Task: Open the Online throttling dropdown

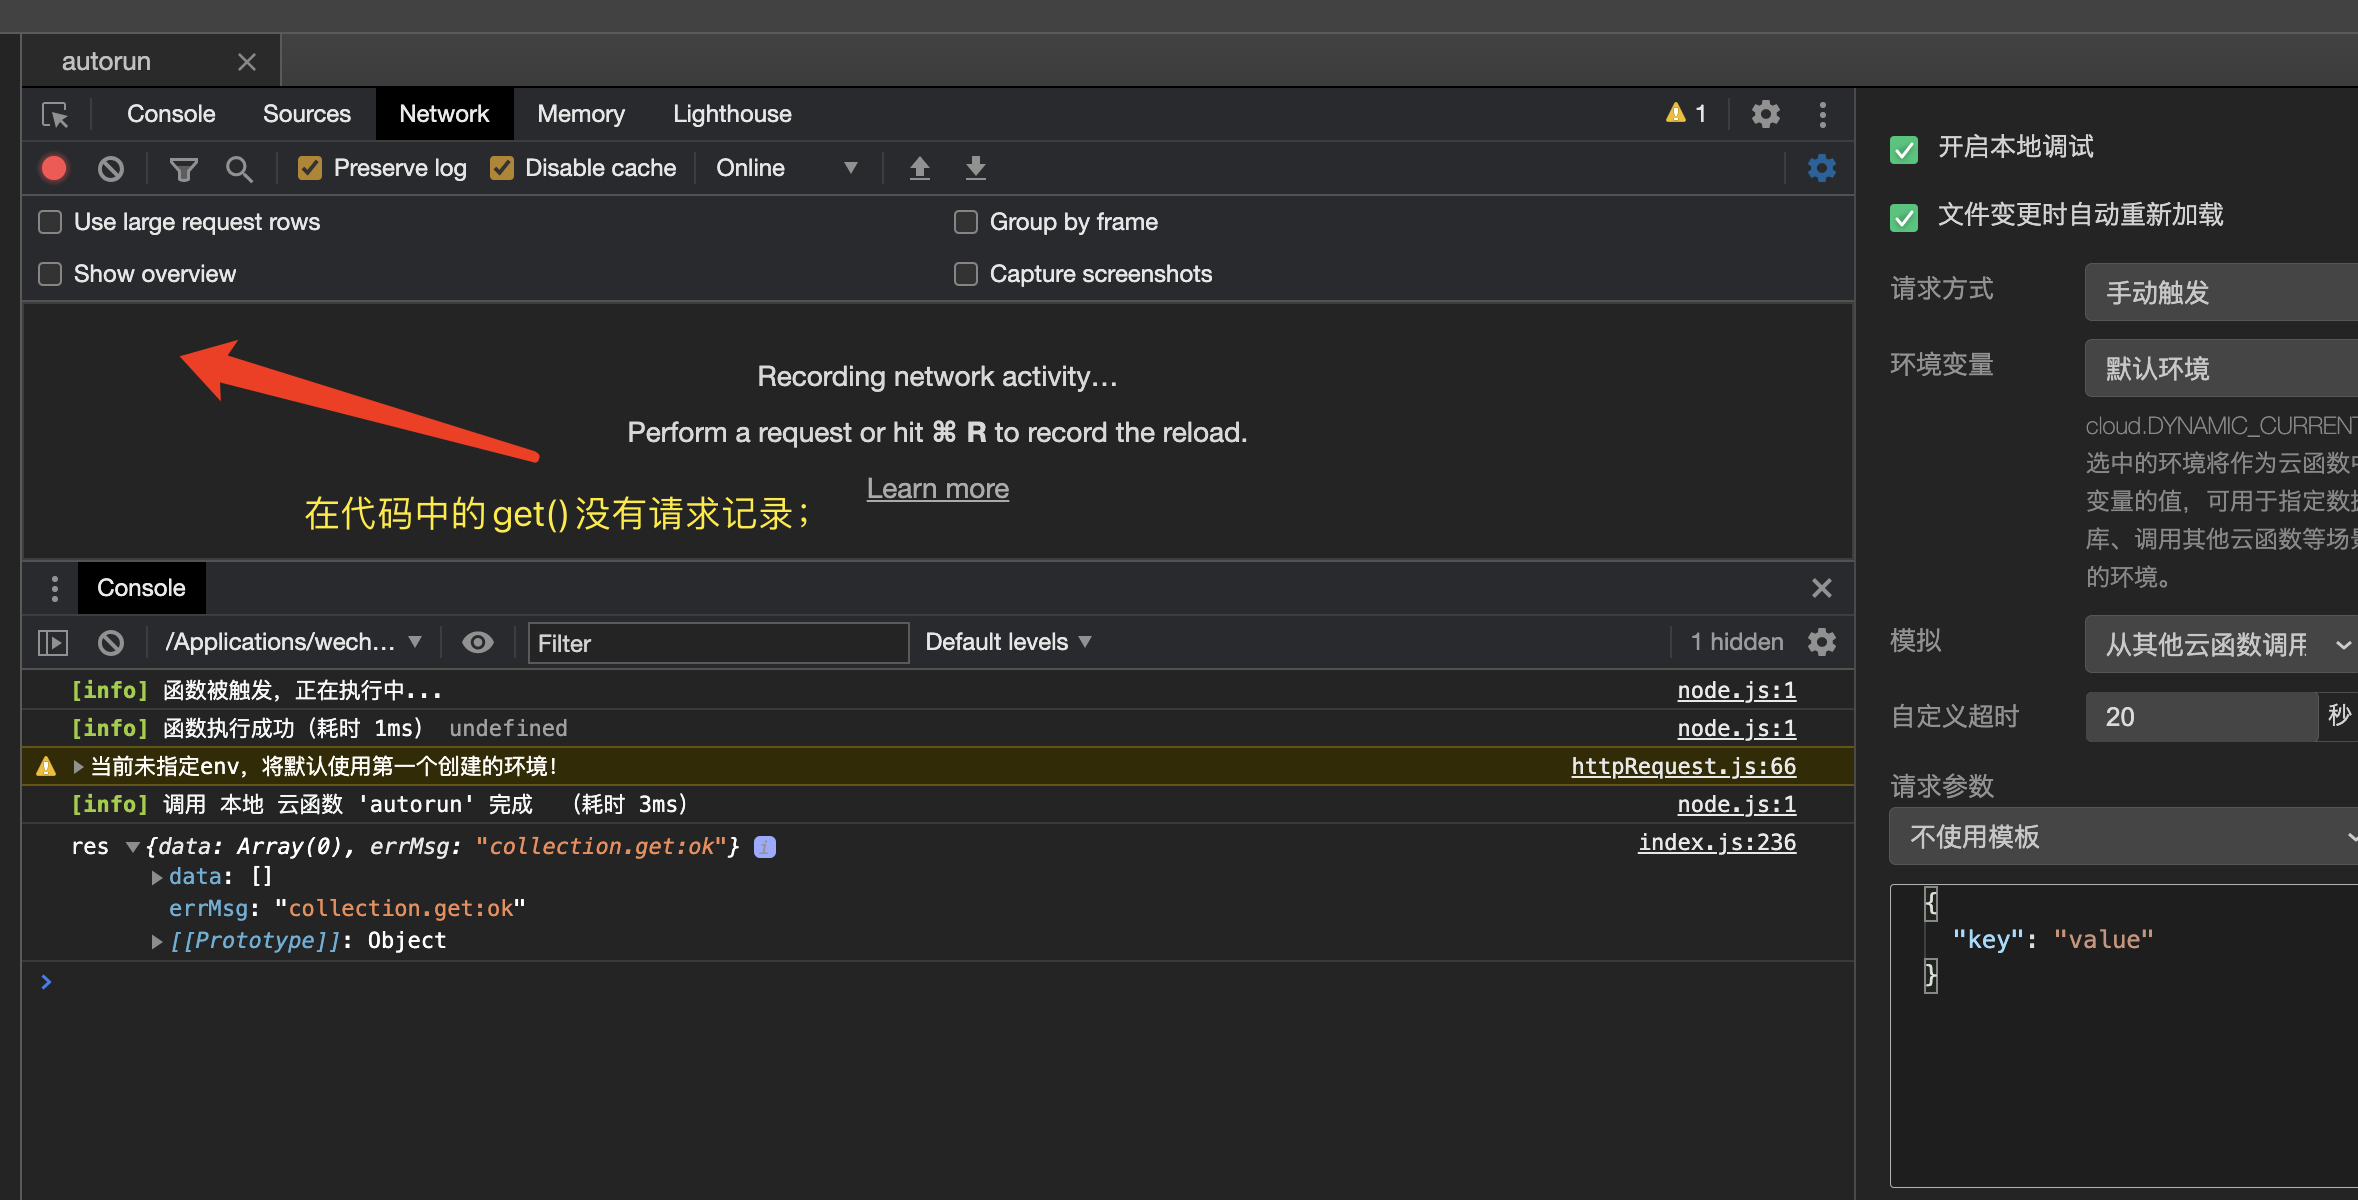Action: coord(786,168)
